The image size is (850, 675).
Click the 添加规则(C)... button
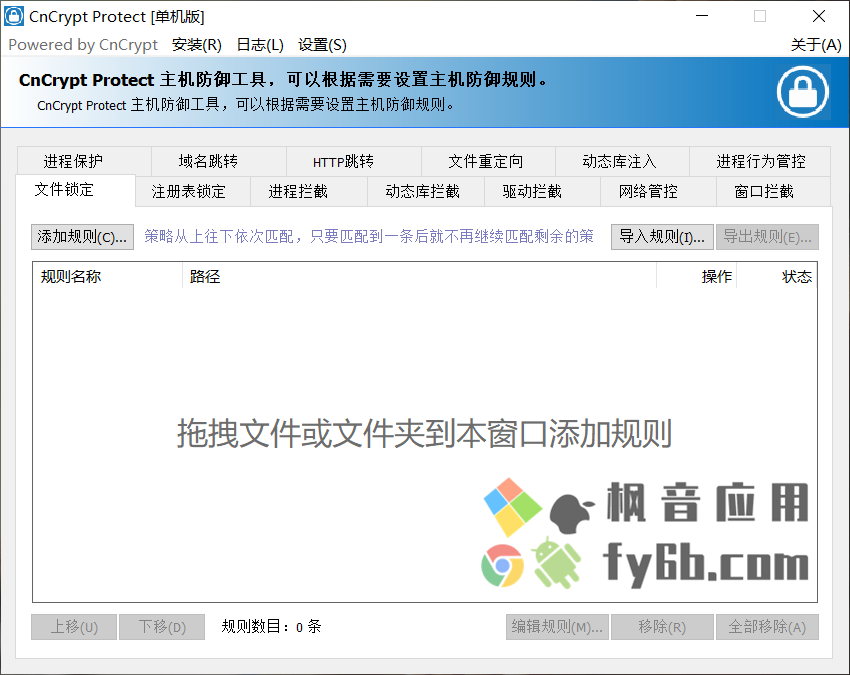point(82,237)
